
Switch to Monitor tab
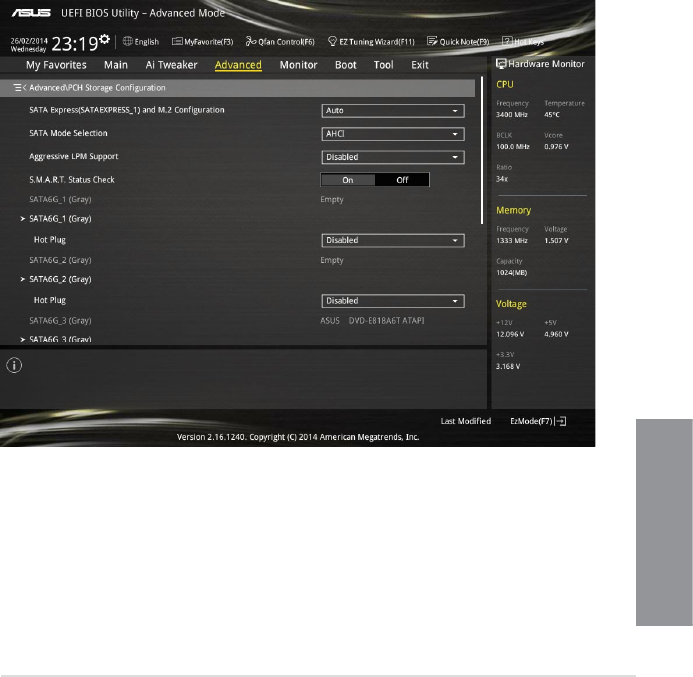pyautogui.click(x=298, y=65)
